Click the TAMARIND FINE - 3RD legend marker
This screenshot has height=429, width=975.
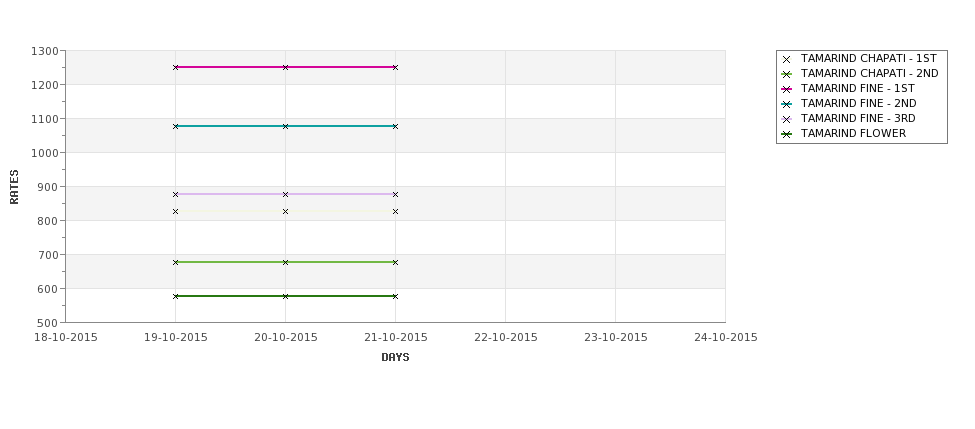786,119
